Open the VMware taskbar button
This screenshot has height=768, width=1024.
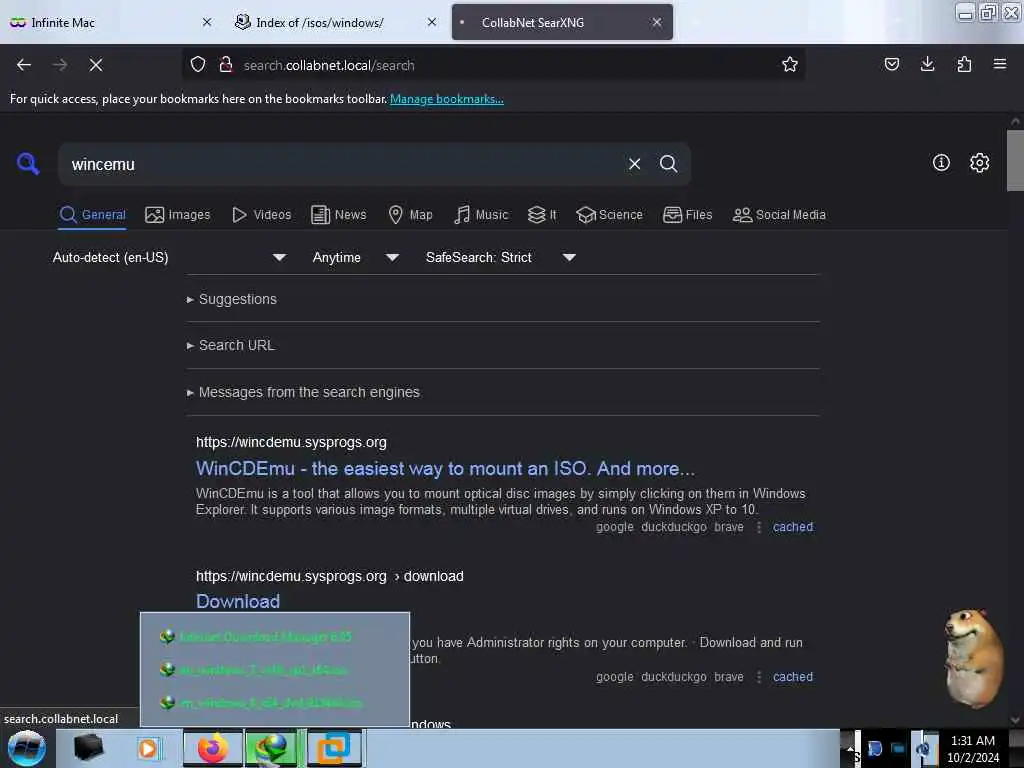click(334, 748)
